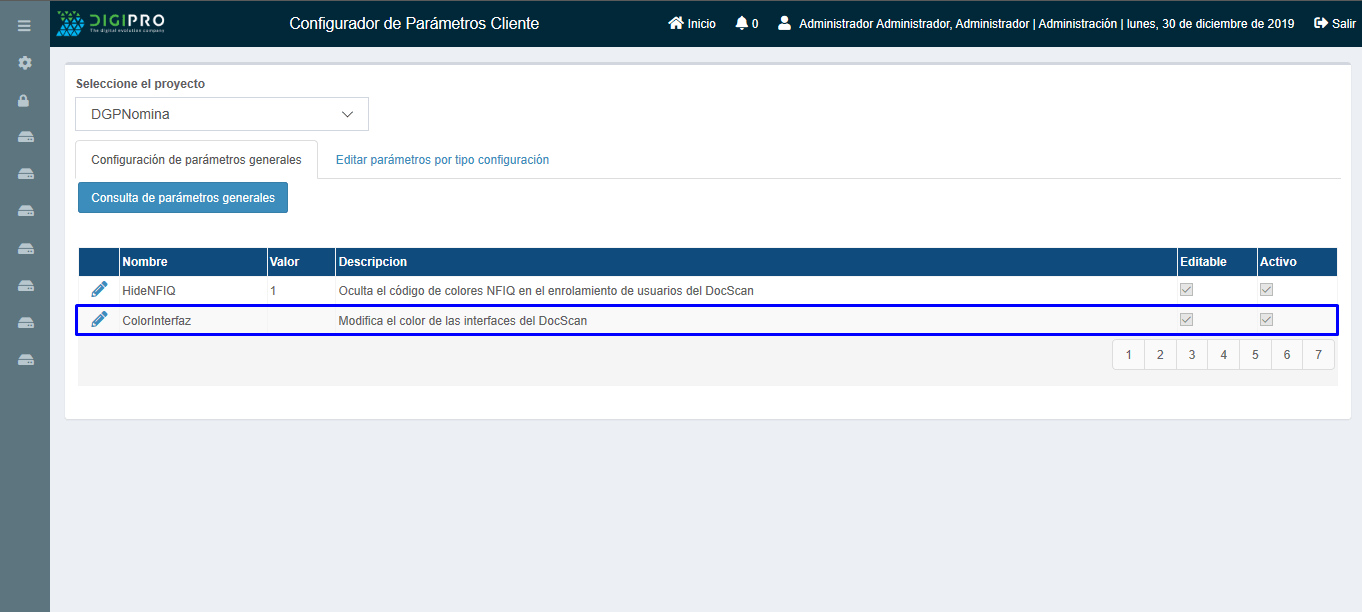Viewport: 1362px width, 612px height.
Task: Click the user profile icon in header
Action: click(784, 23)
